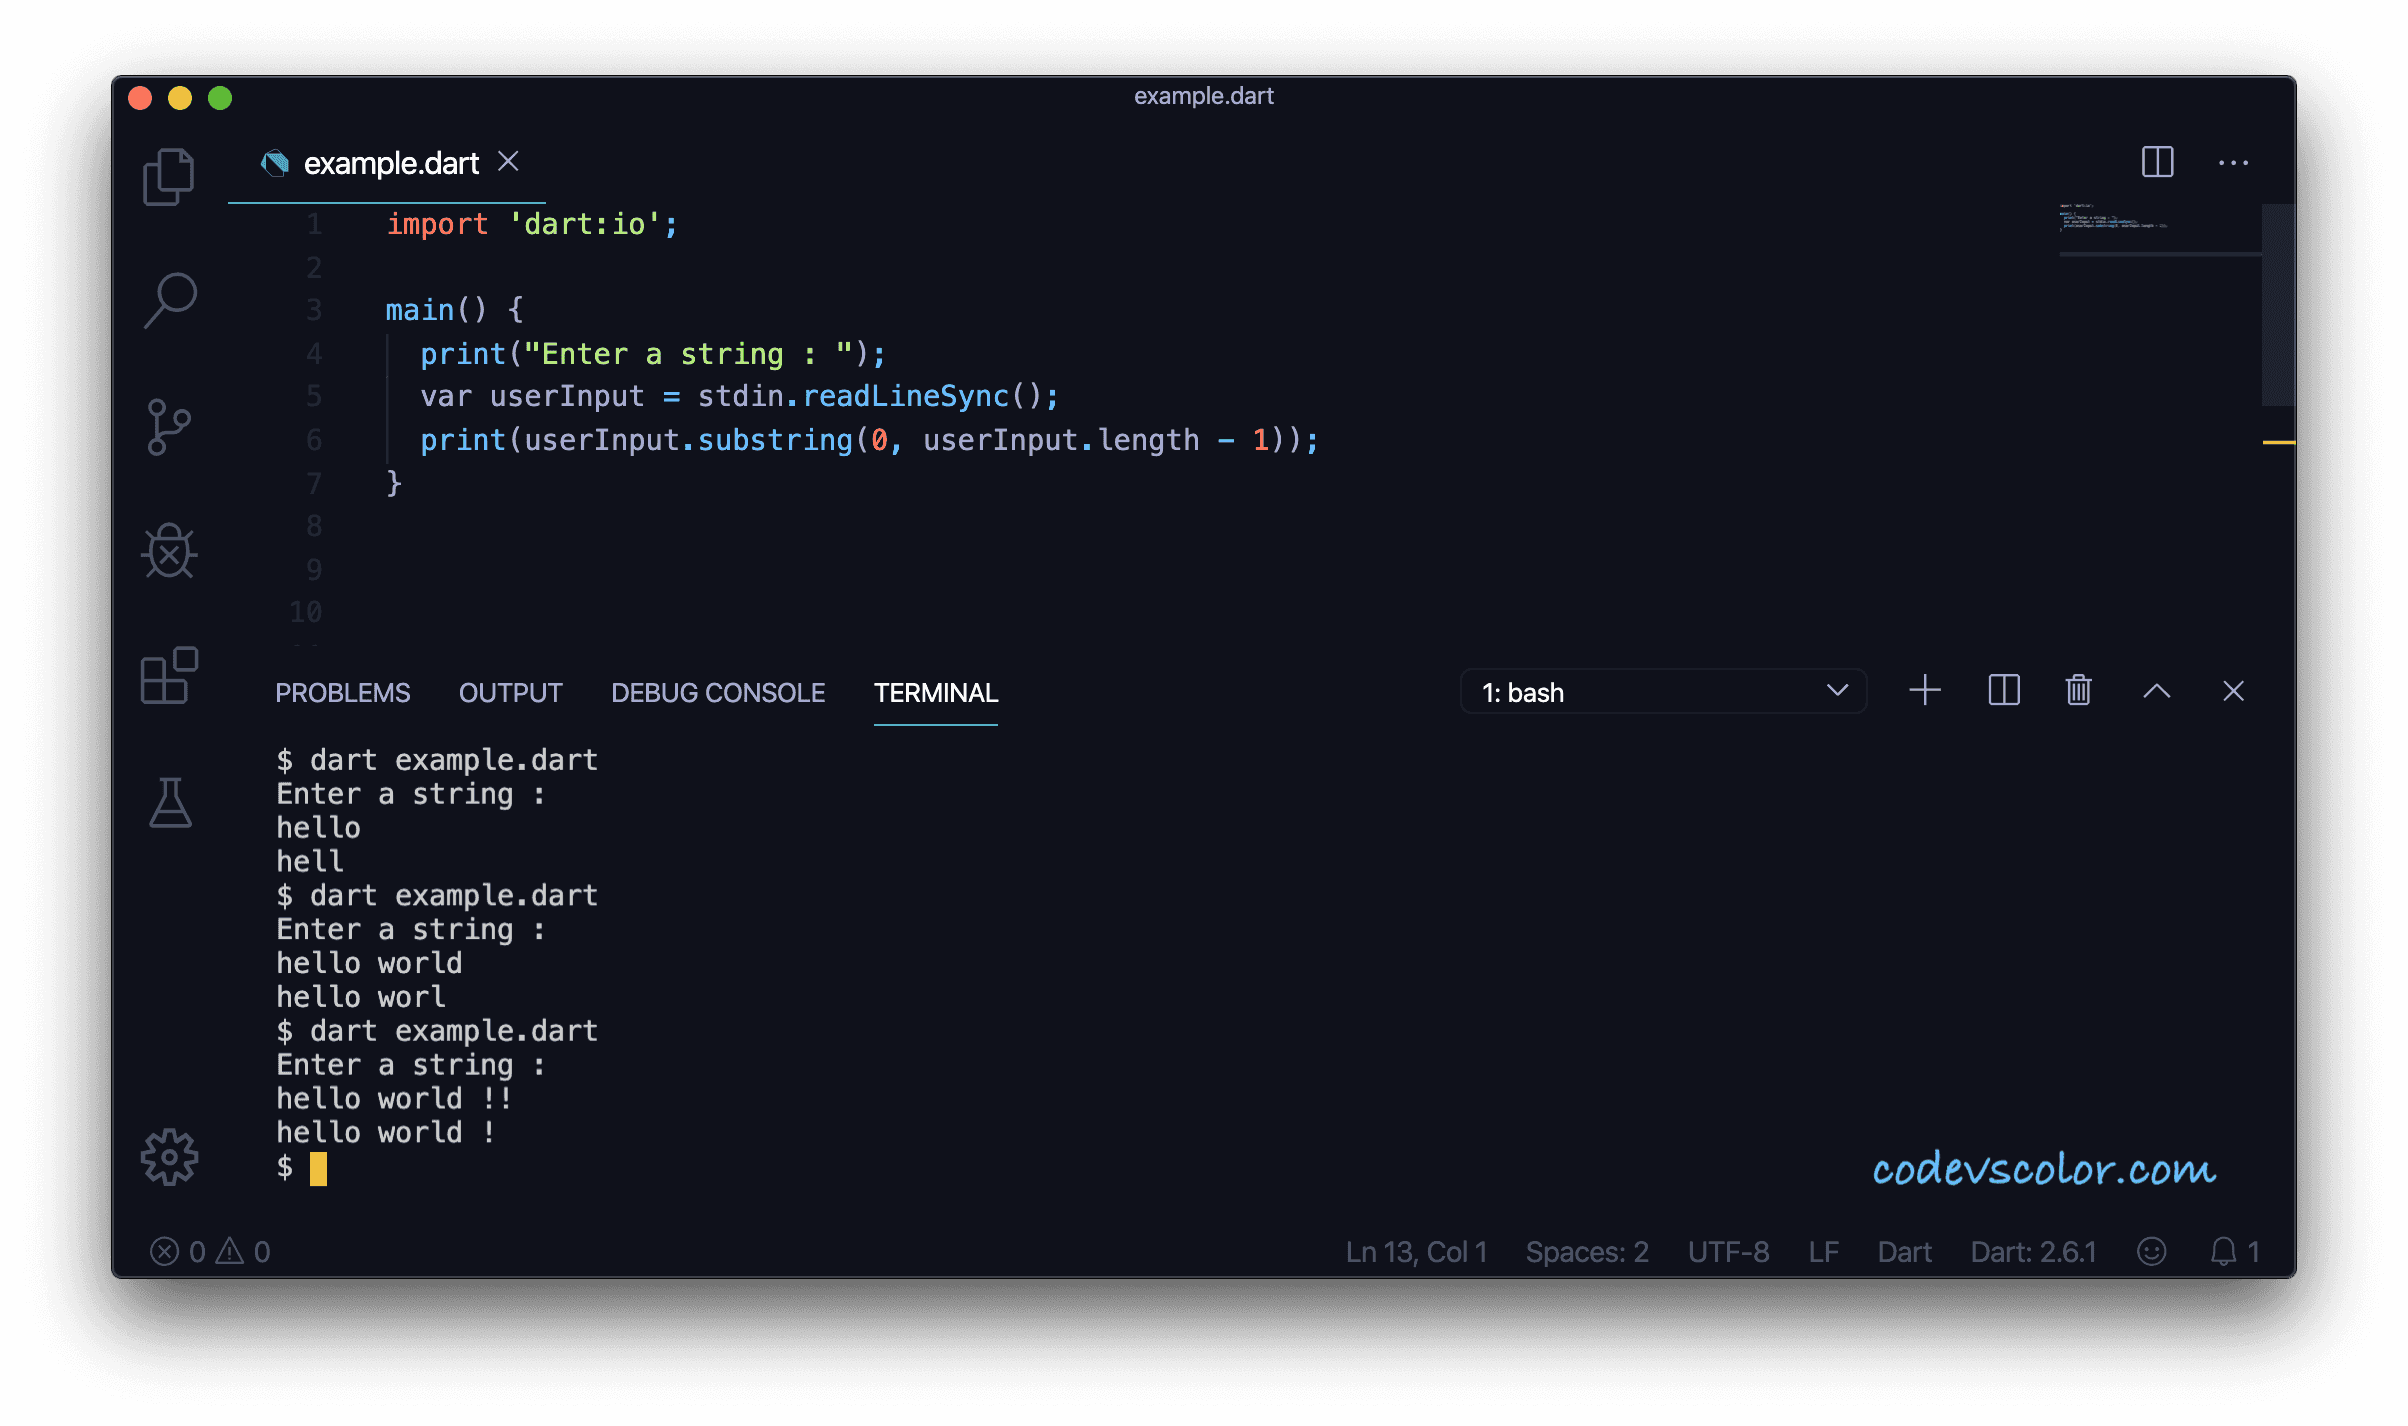Change Dart language mode in status bar

1904,1252
